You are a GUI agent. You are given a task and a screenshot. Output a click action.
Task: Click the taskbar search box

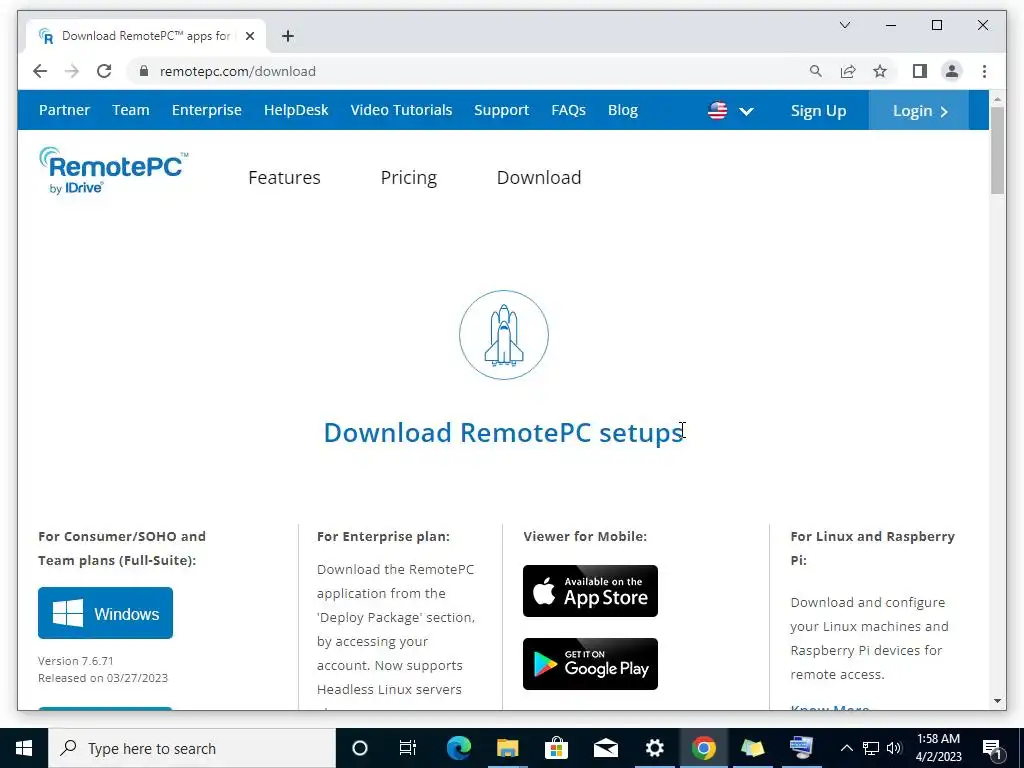(x=192, y=748)
